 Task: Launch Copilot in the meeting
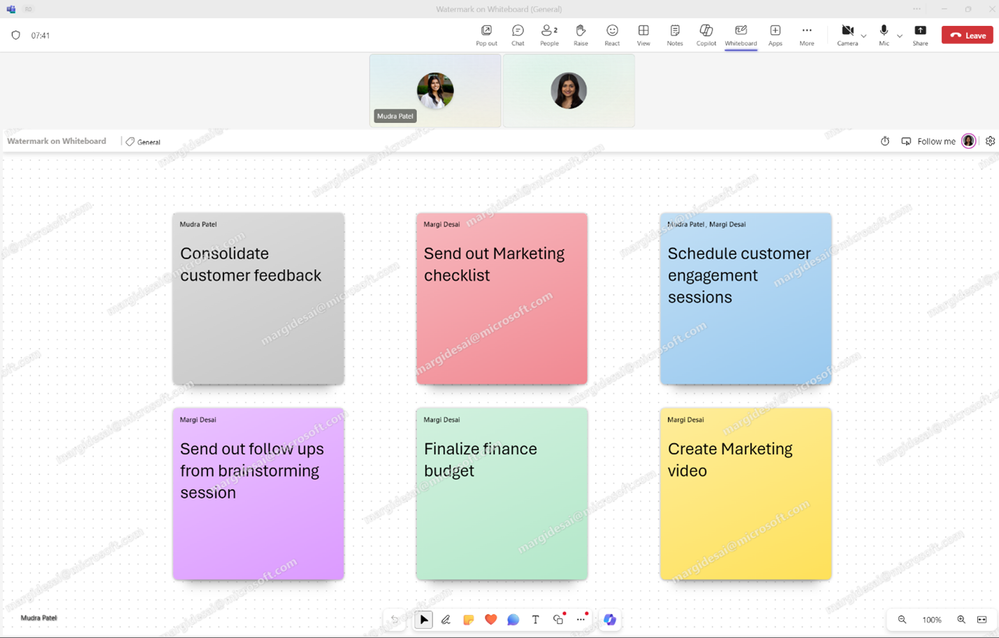pyautogui.click(x=706, y=35)
